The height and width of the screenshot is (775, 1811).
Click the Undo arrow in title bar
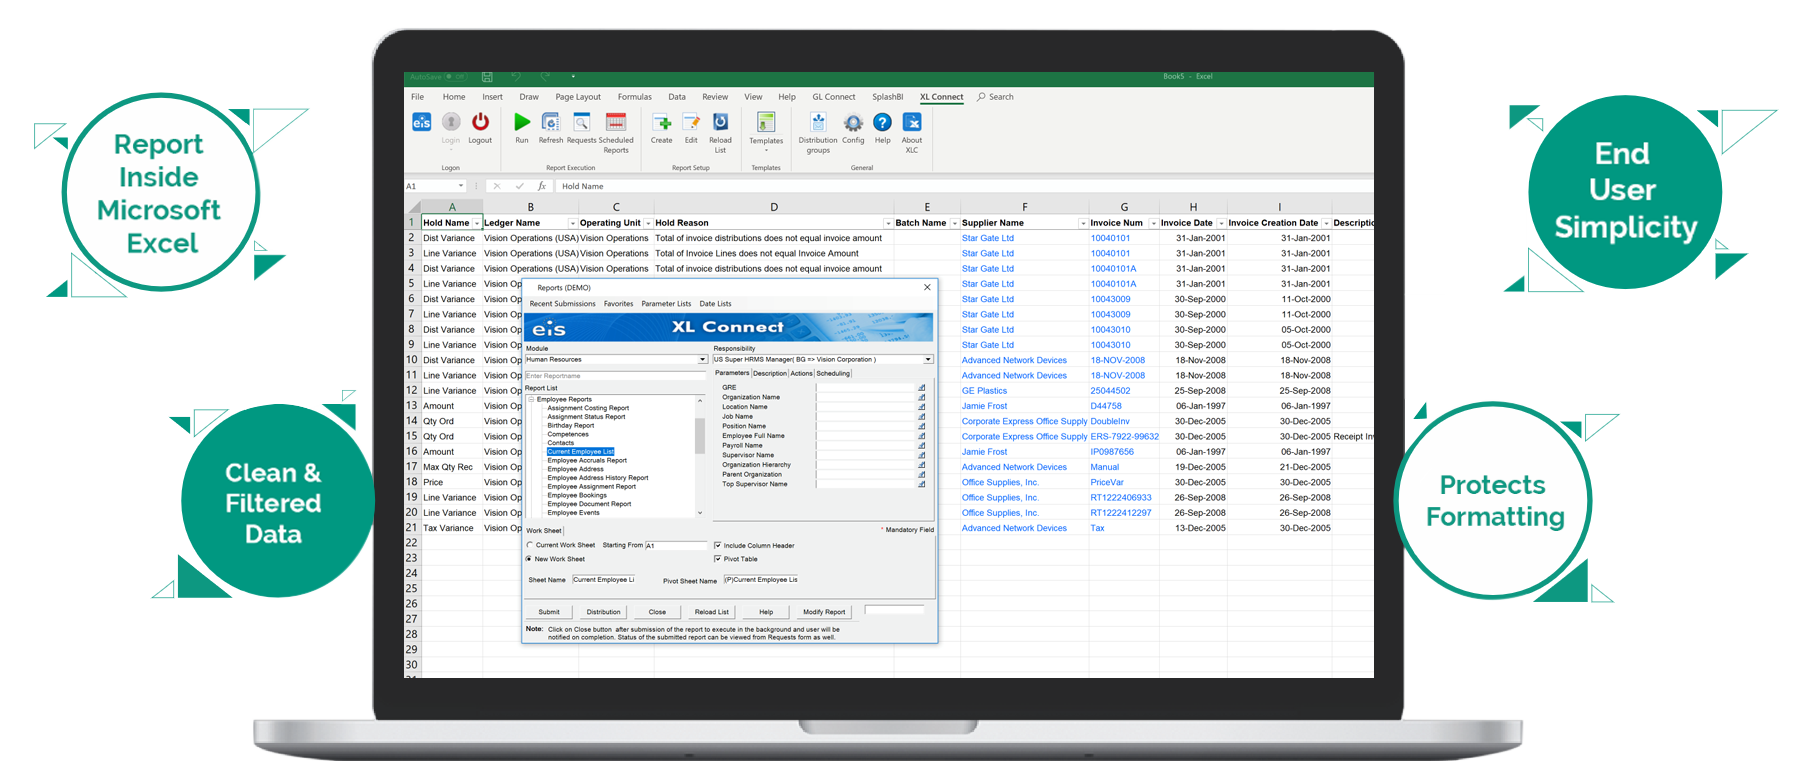coord(516,77)
